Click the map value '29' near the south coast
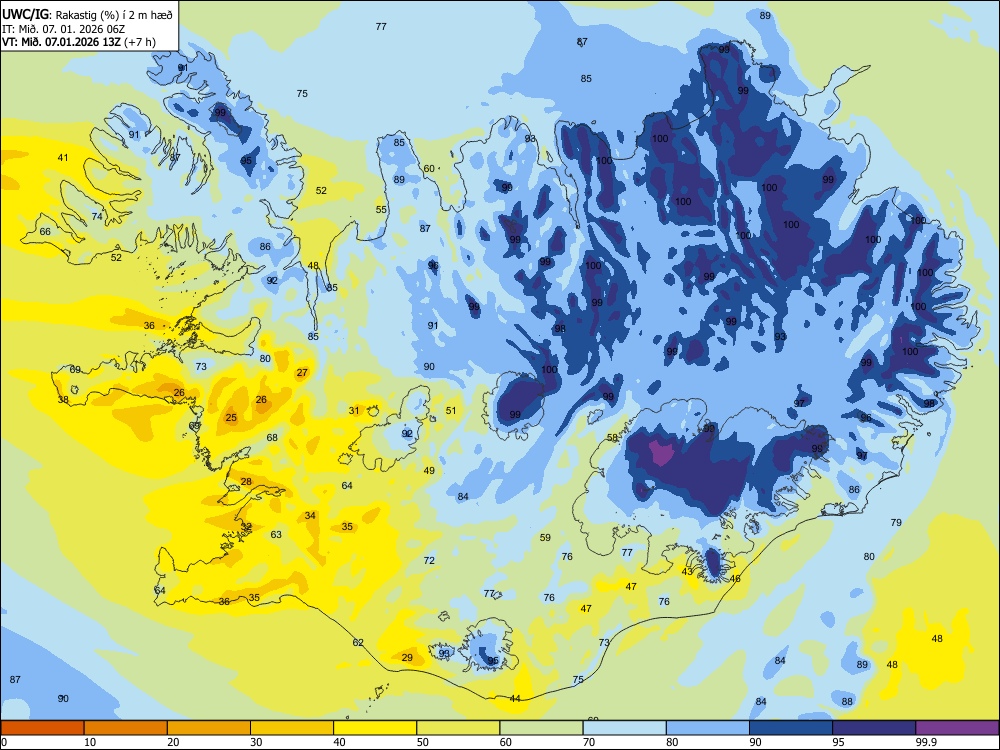The width and height of the screenshot is (1000, 750). coord(407,658)
